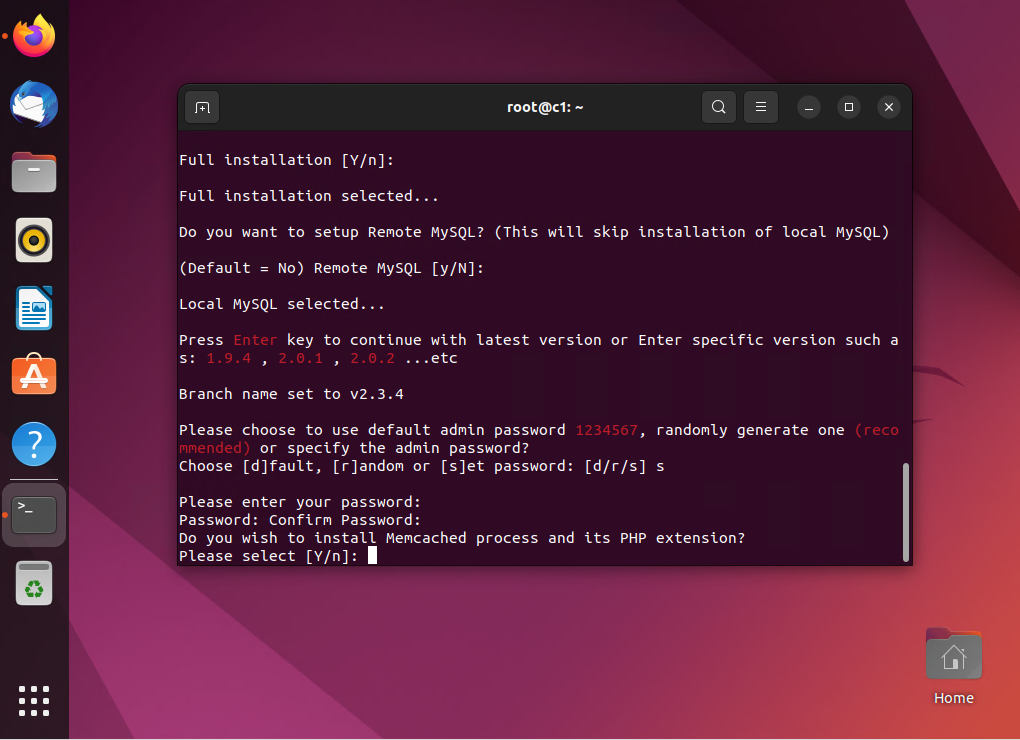Open a new terminal tab
Image resolution: width=1020 pixels, height=740 pixels.
(x=202, y=107)
